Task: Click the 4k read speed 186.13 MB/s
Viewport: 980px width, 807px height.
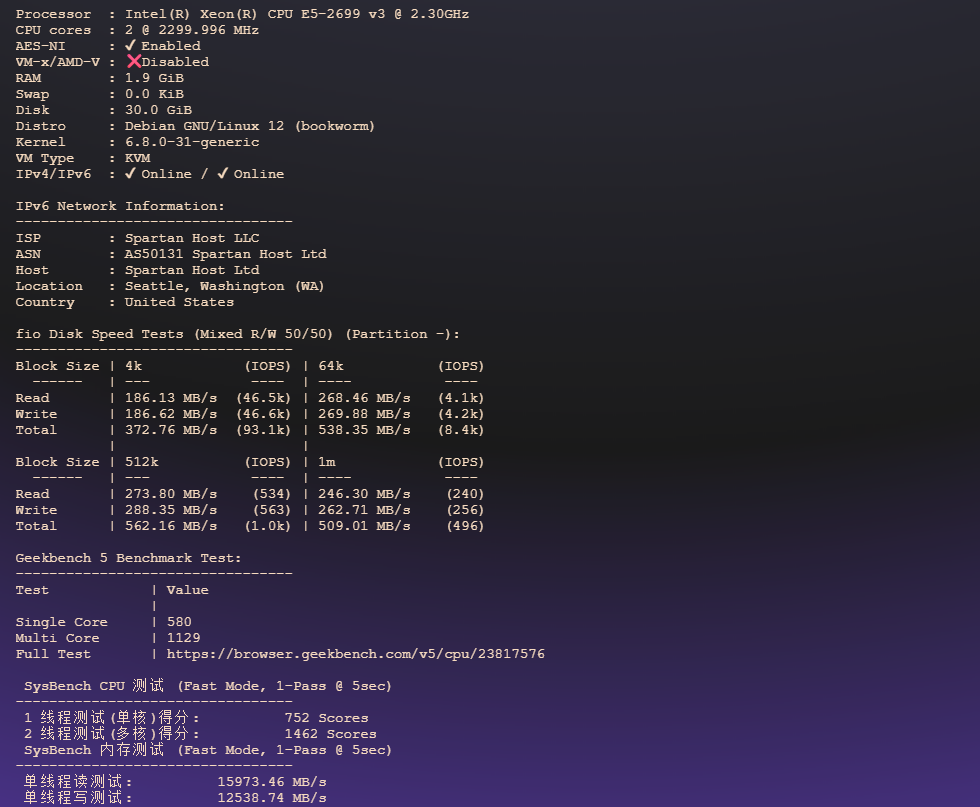Action: 170,398
